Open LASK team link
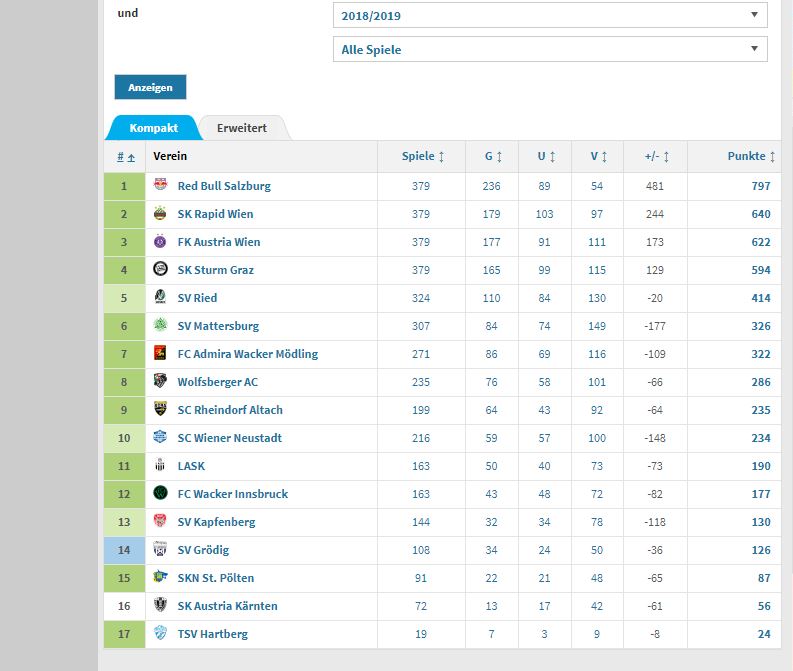The width and height of the screenshot is (793, 671). (x=191, y=466)
